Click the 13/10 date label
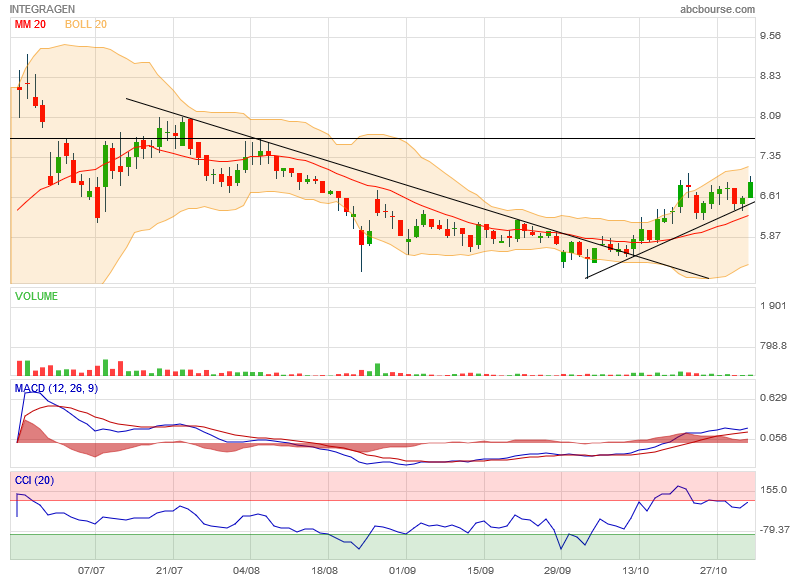Screen dimensions: 800x580 (x=636, y=570)
